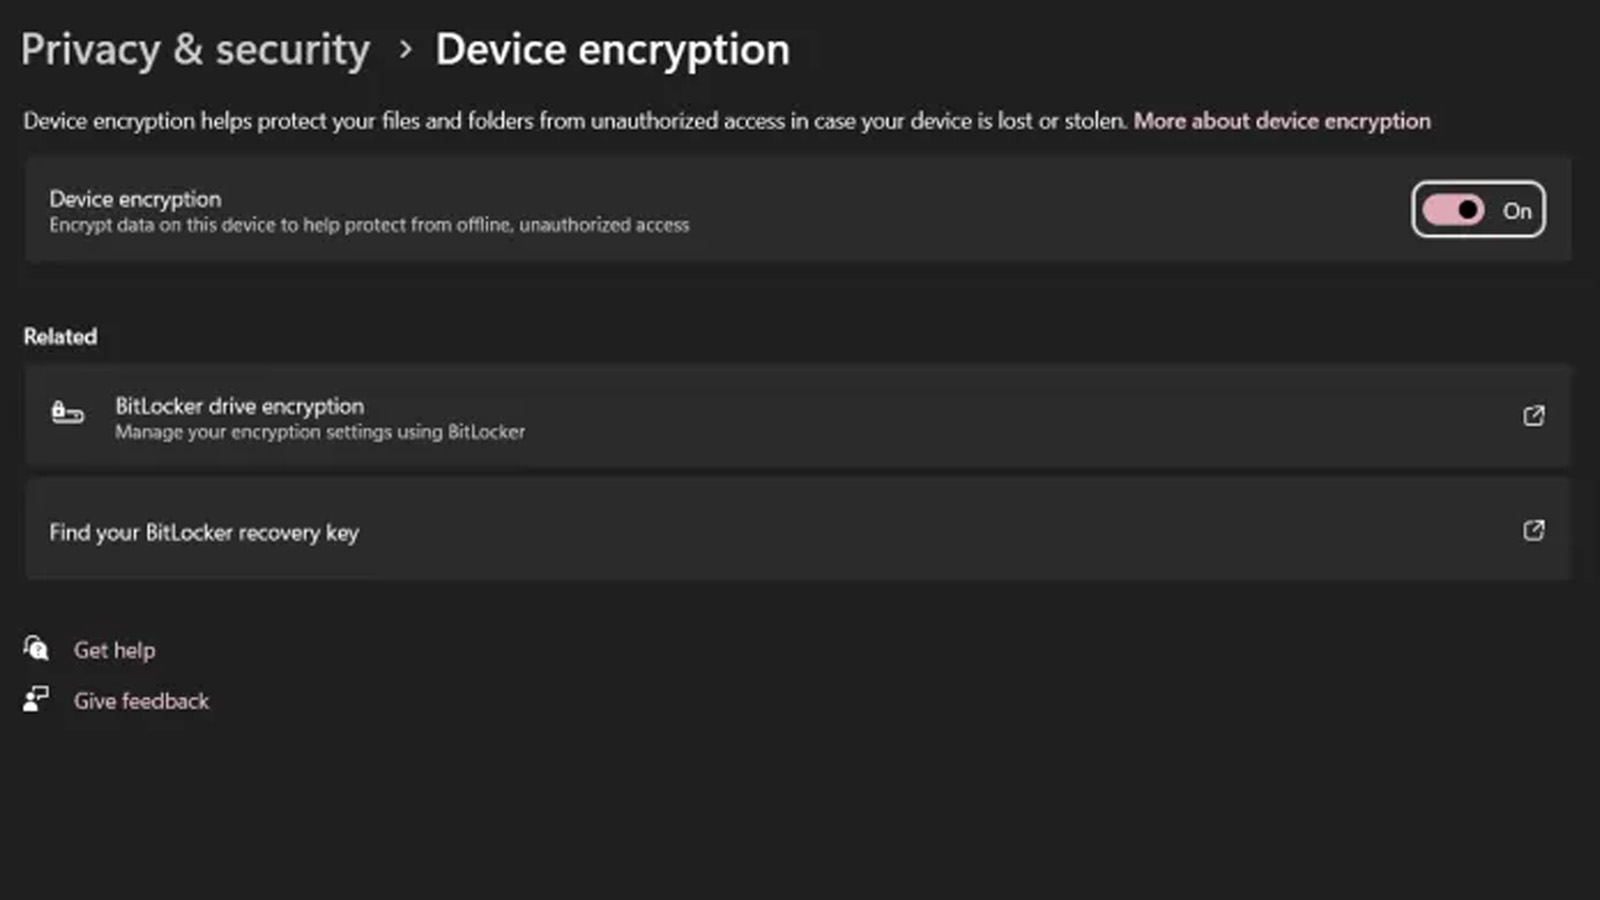The image size is (1600, 900).
Task: Go back to Privacy & security breadcrumb
Action: [x=196, y=50]
